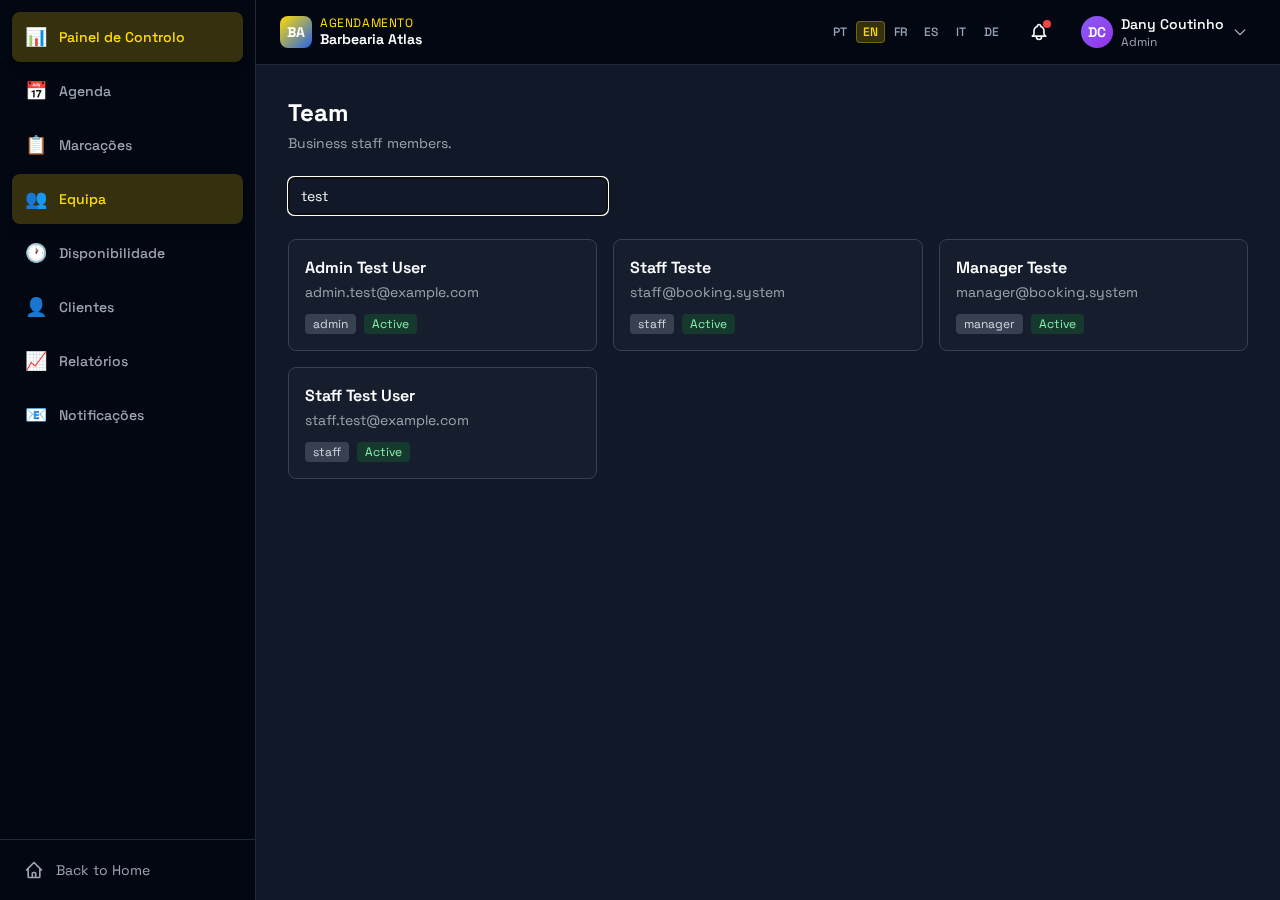Click the Dany Coutinho user name
The width and height of the screenshot is (1280, 900).
pos(1172,24)
